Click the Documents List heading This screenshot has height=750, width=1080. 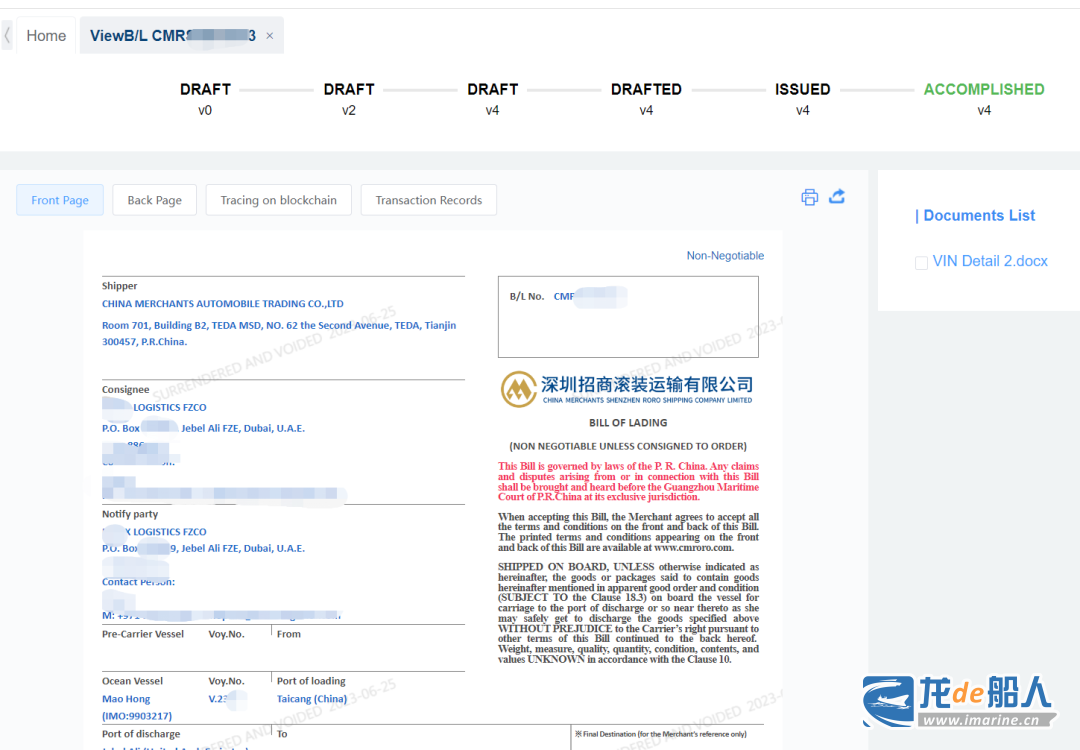(x=978, y=216)
